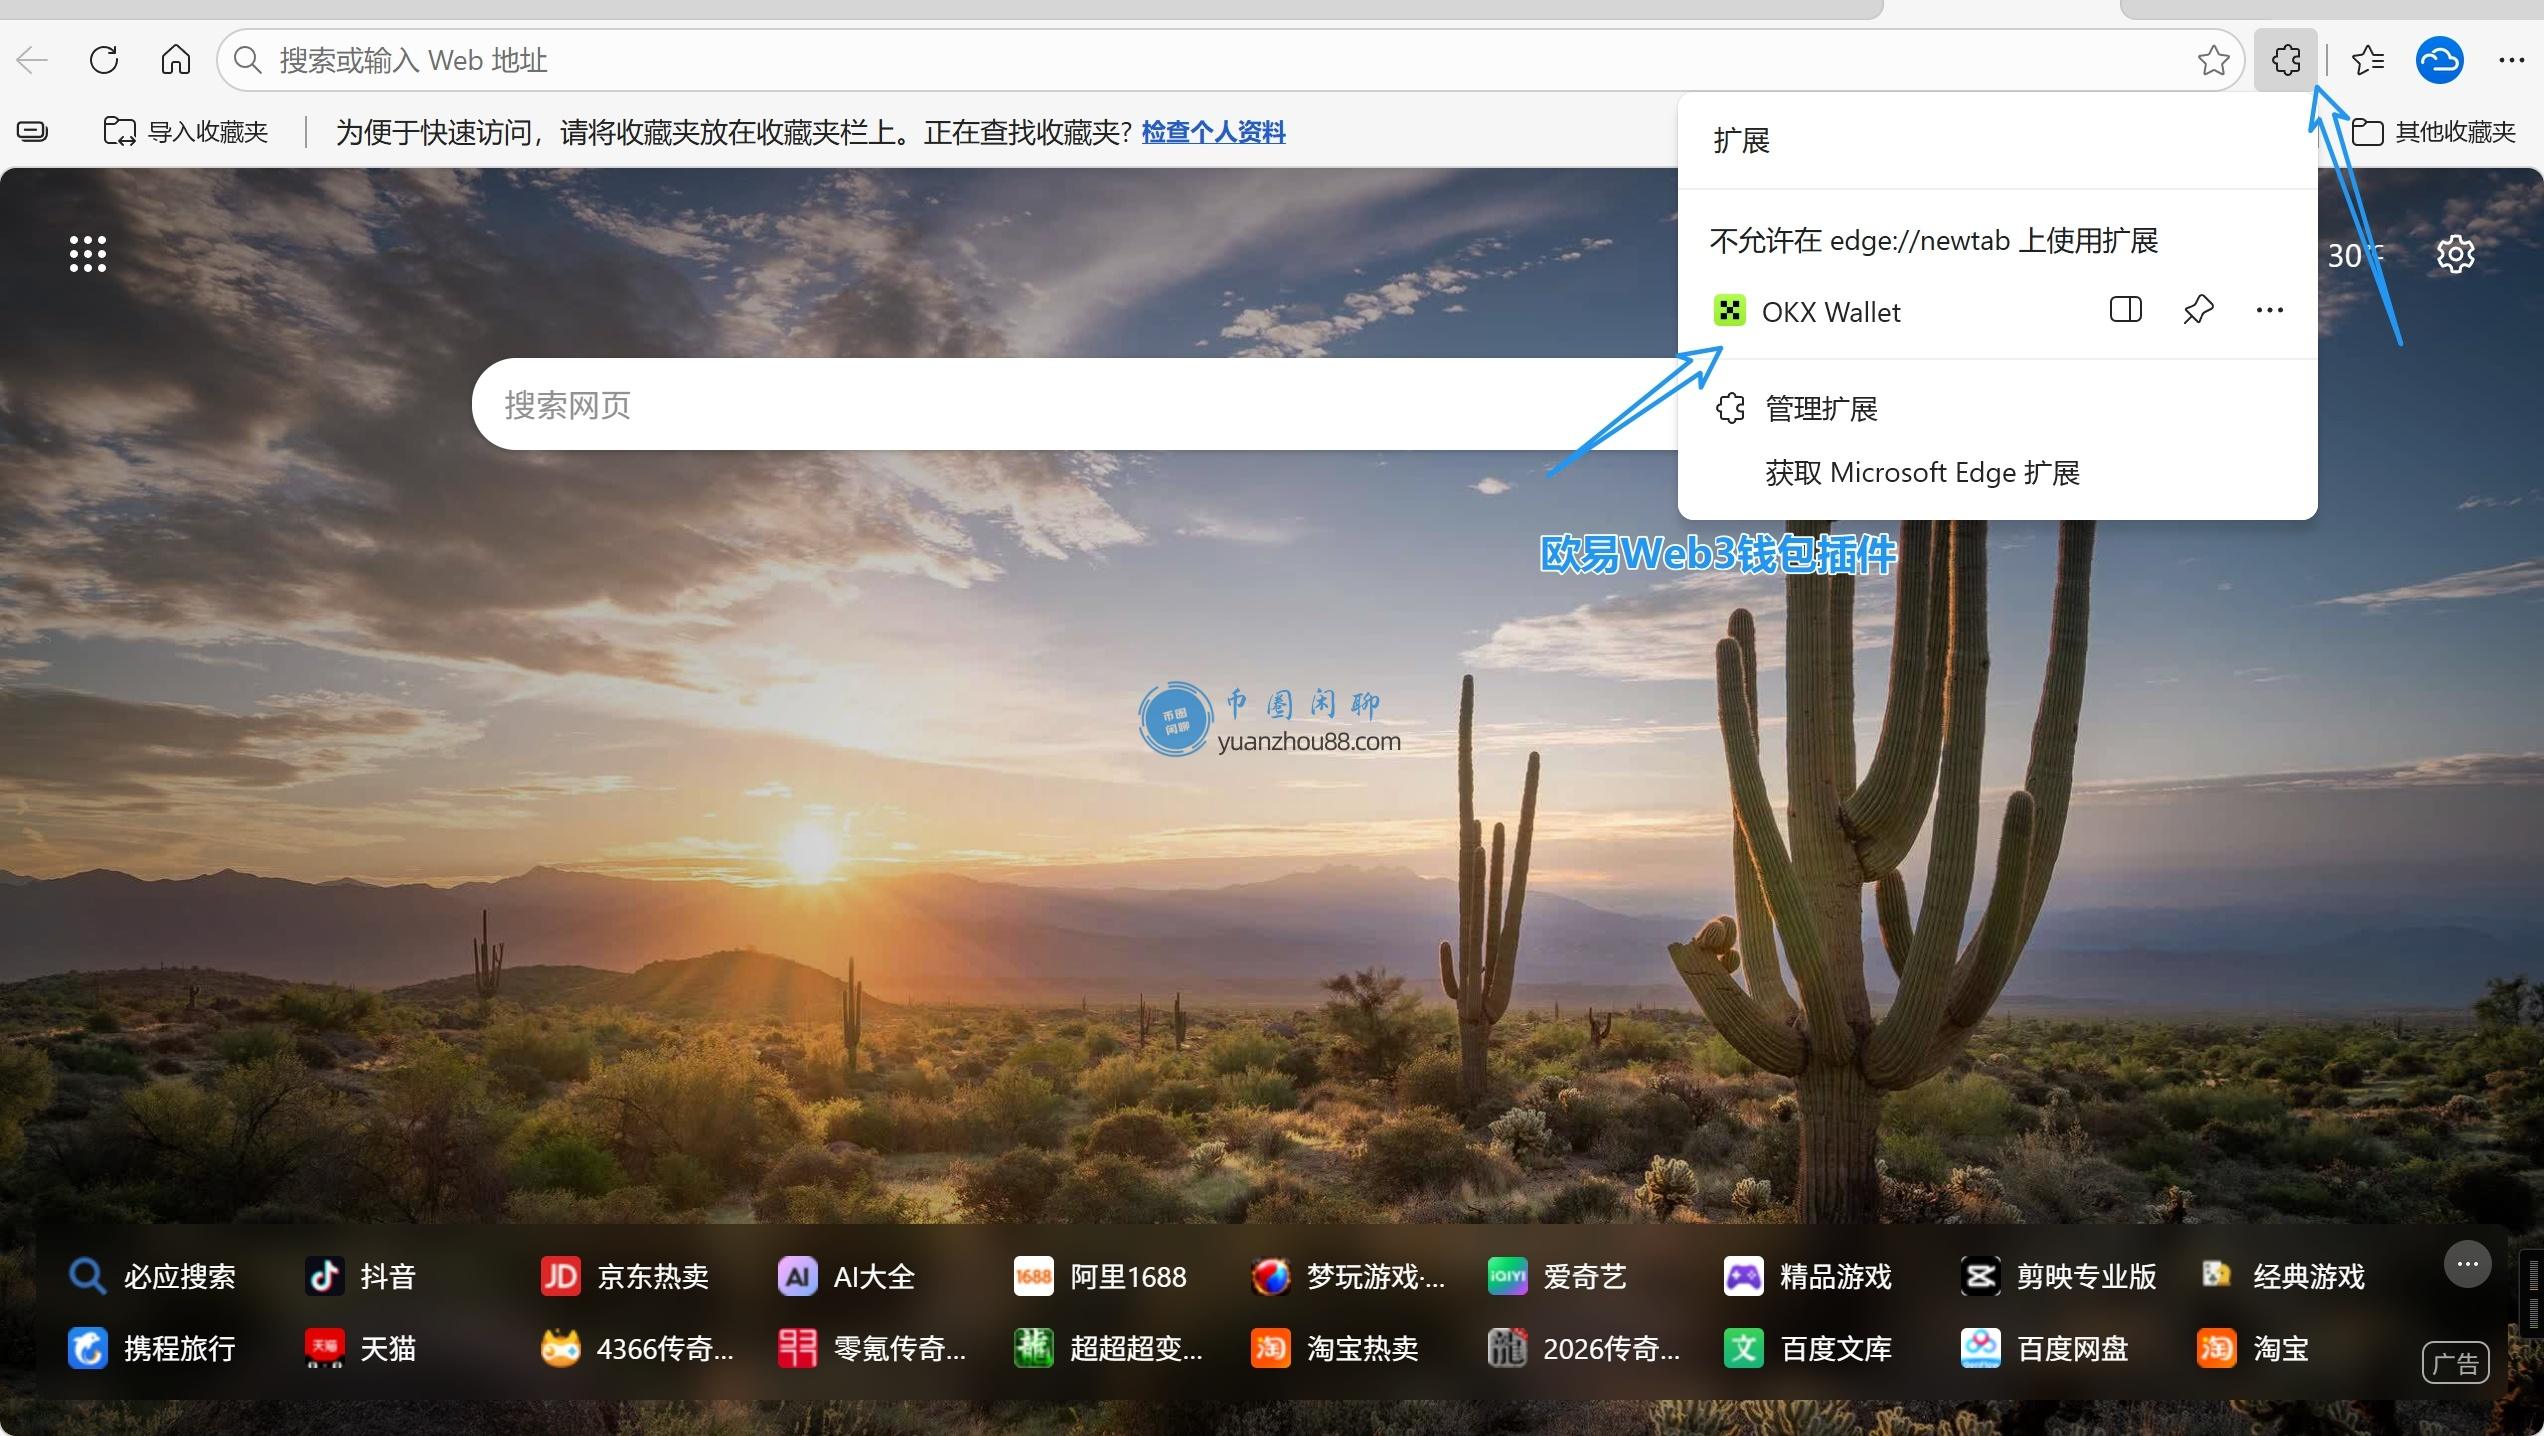
Task: Open page settings gear icon
Action: [2455, 254]
